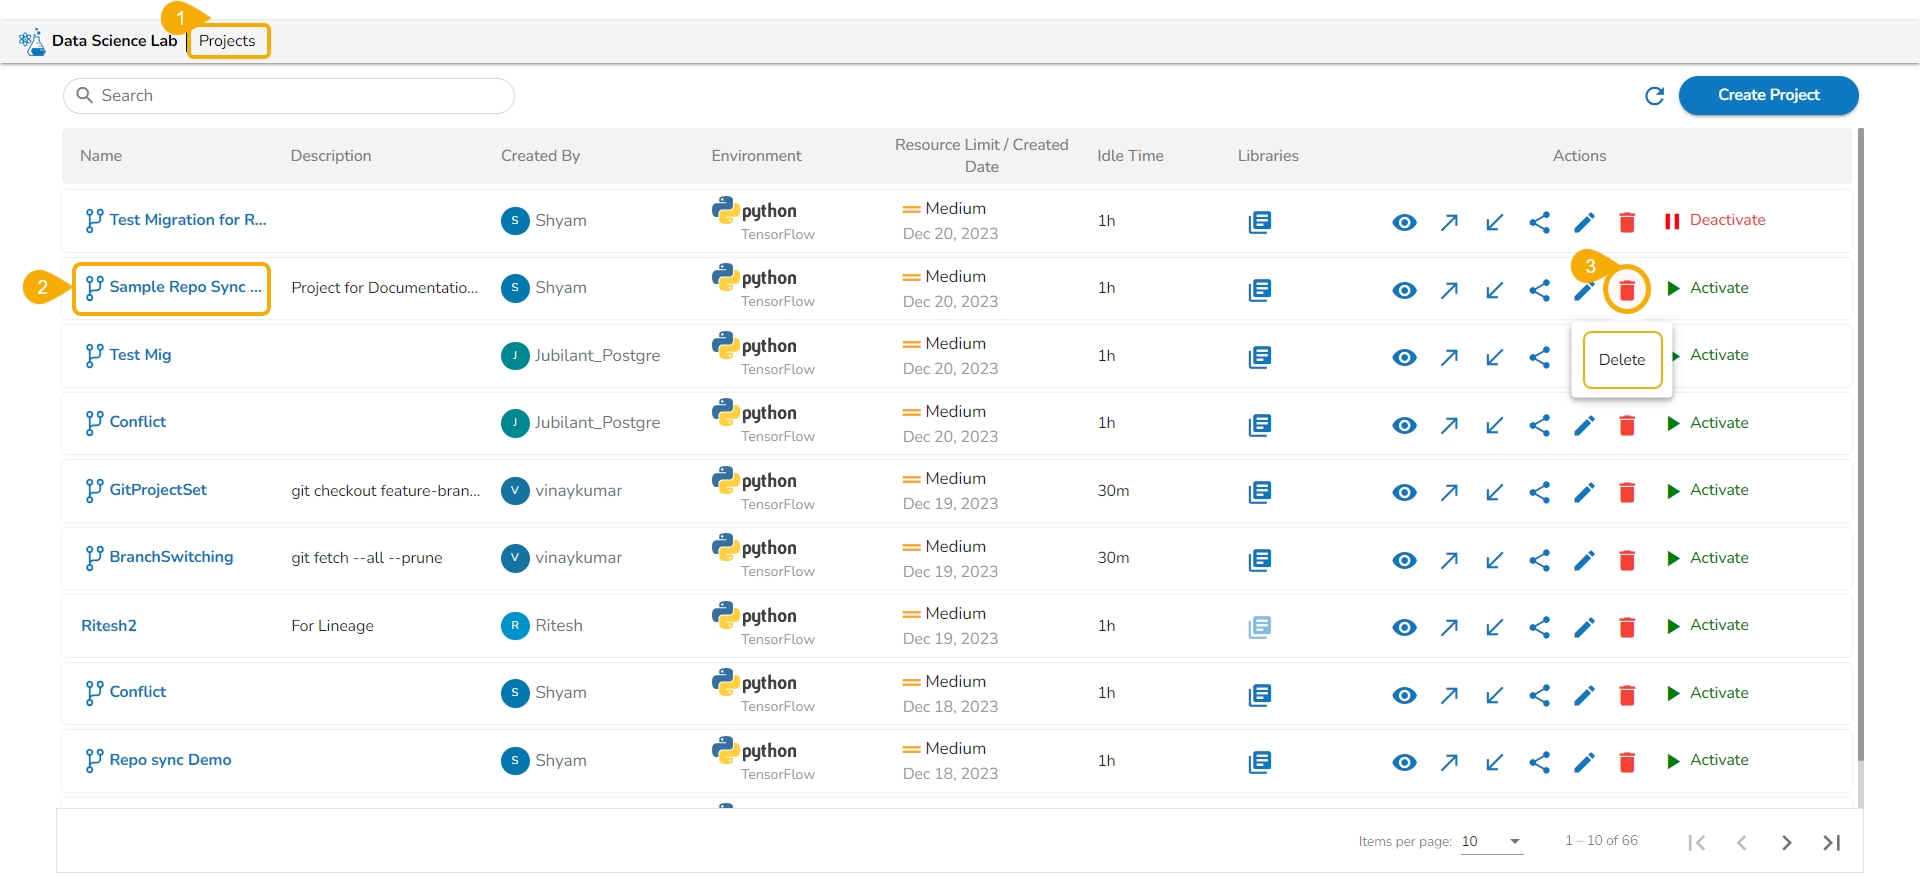Go to next page of projects
This screenshot has width=1920, height=878.
1786,843
